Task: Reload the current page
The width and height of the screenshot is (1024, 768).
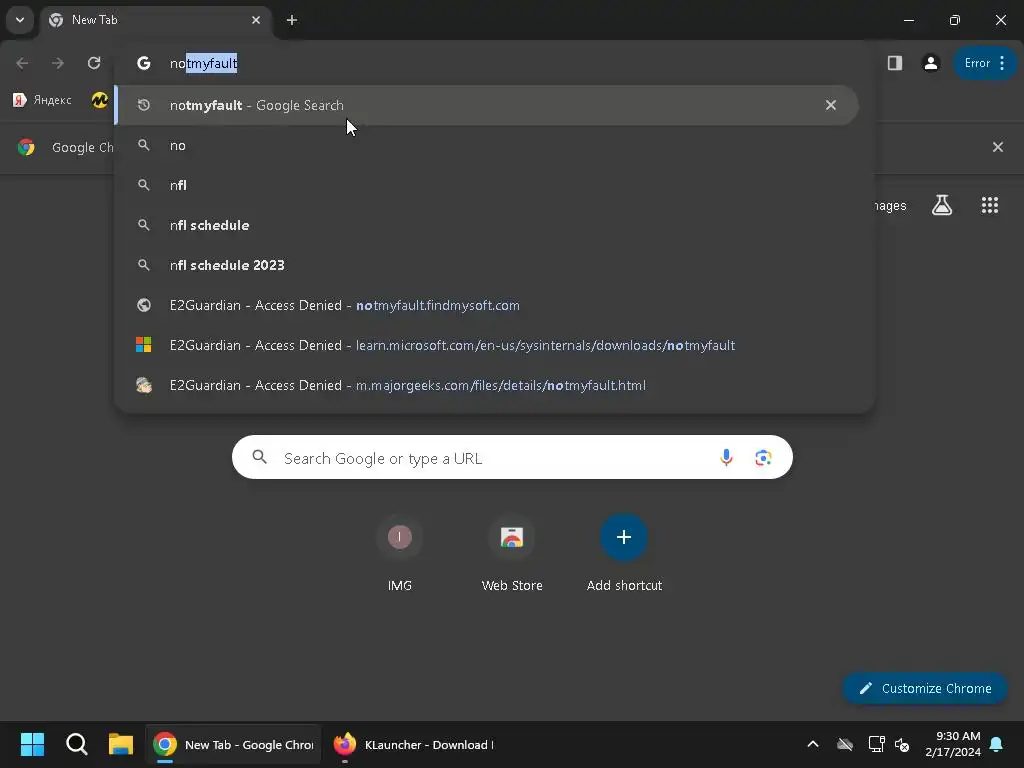Action: [94, 63]
